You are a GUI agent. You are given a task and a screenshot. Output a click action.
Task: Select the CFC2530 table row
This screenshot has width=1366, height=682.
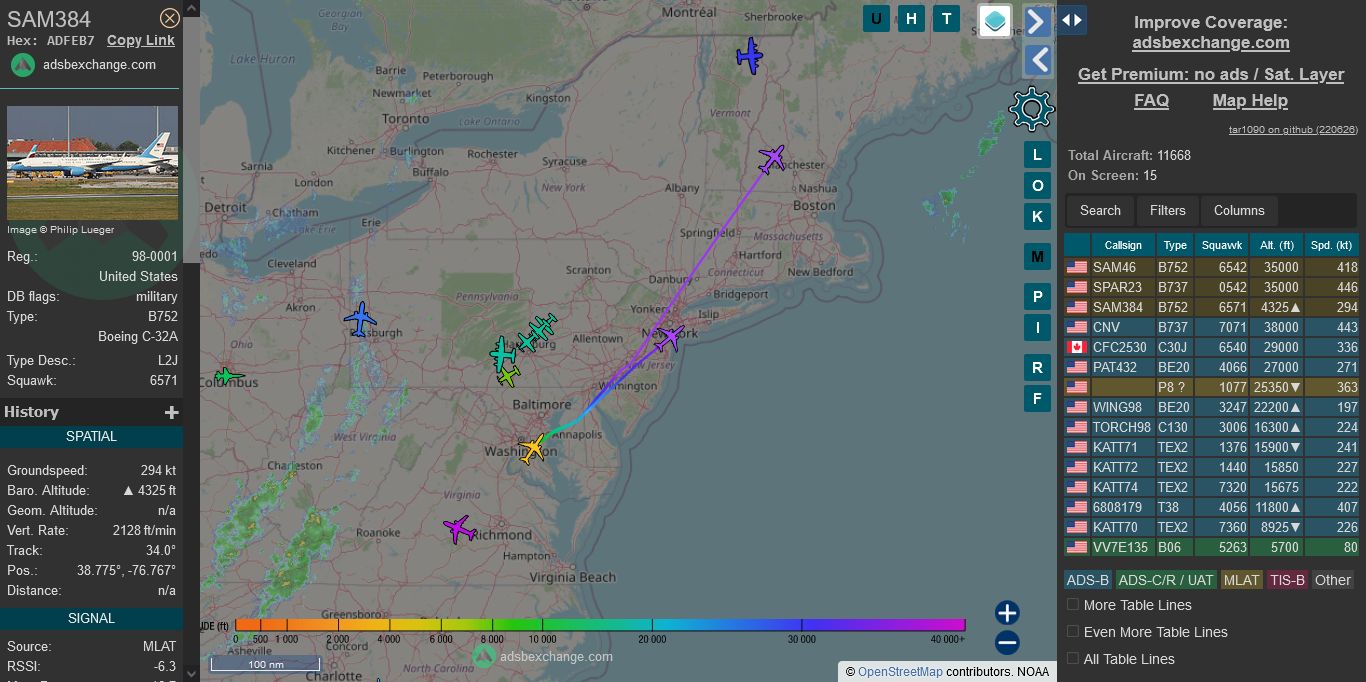click(x=1211, y=347)
